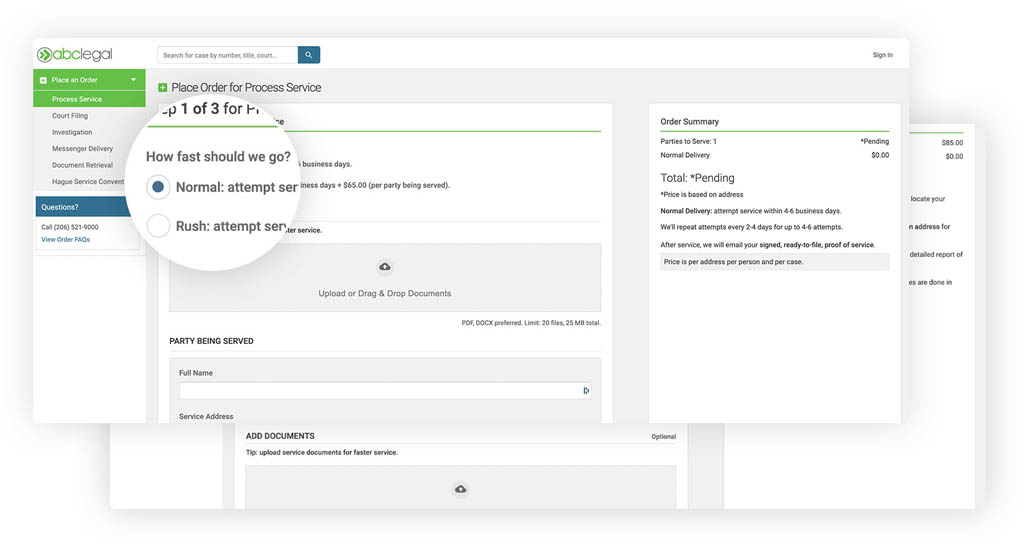Open Process Service in sidebar
The height and width of the screenshot is (544, 1024).
[x=77, y=99]
